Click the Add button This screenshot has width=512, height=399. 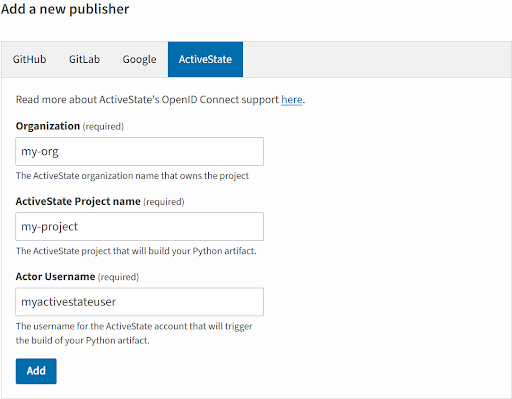[36, 371]
